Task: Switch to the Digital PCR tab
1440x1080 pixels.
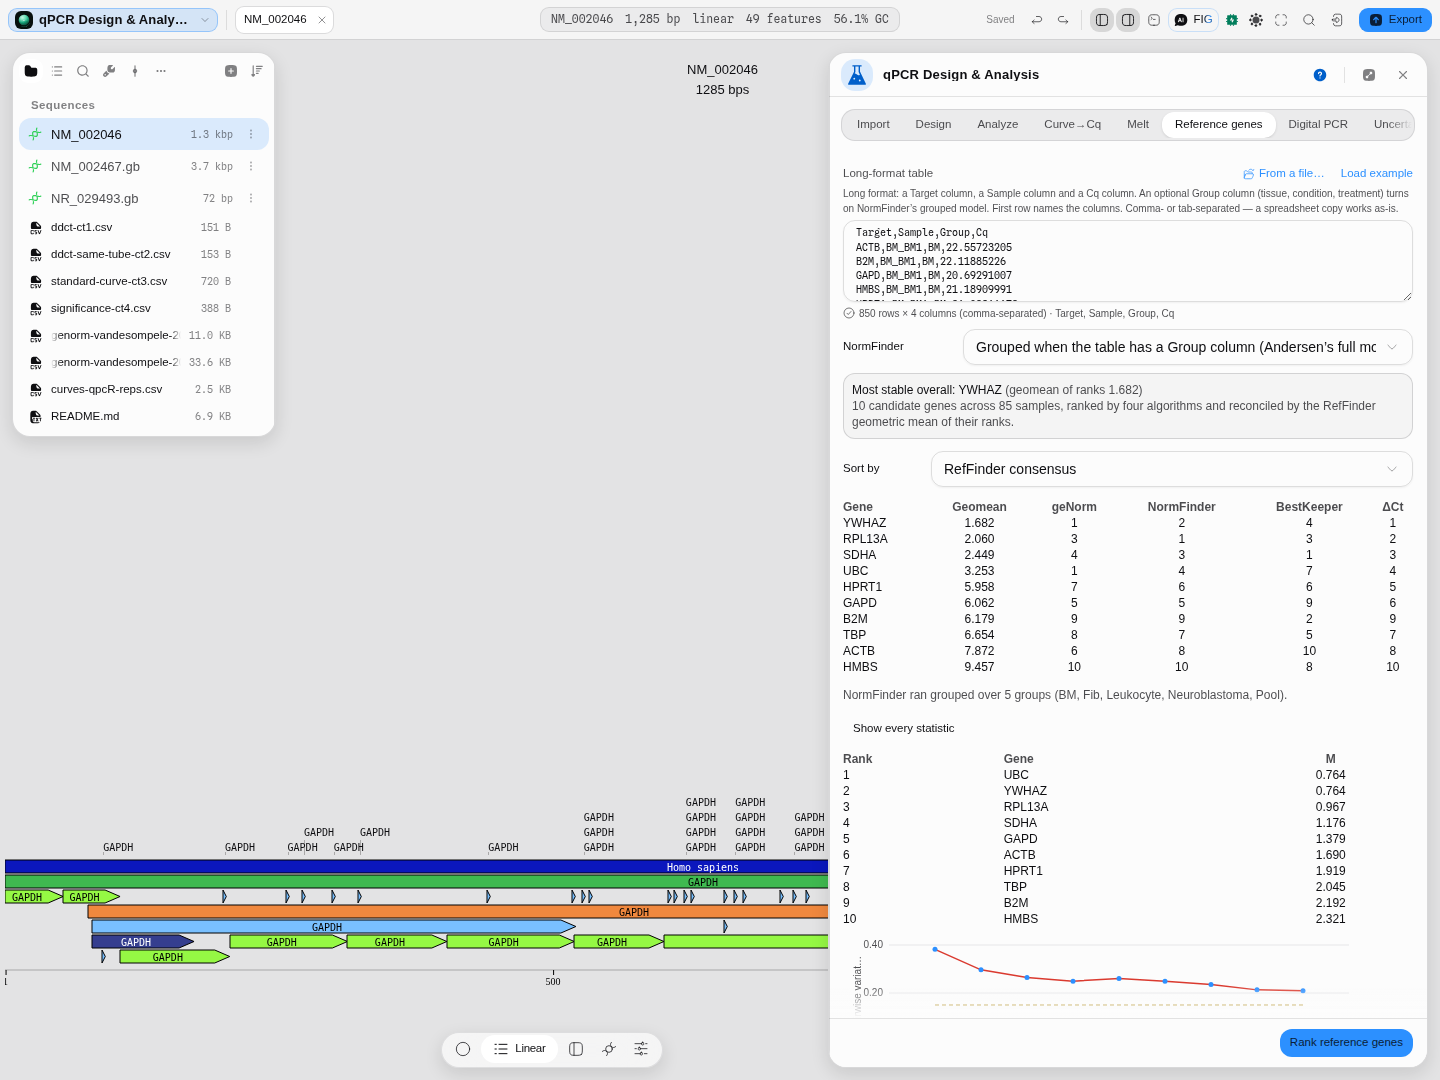Action: (1318, 124)
